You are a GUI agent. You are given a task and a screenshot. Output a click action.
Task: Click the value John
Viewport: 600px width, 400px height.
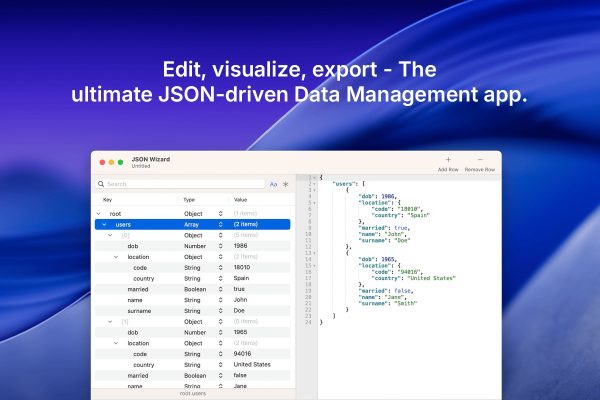tap(240, 300)
